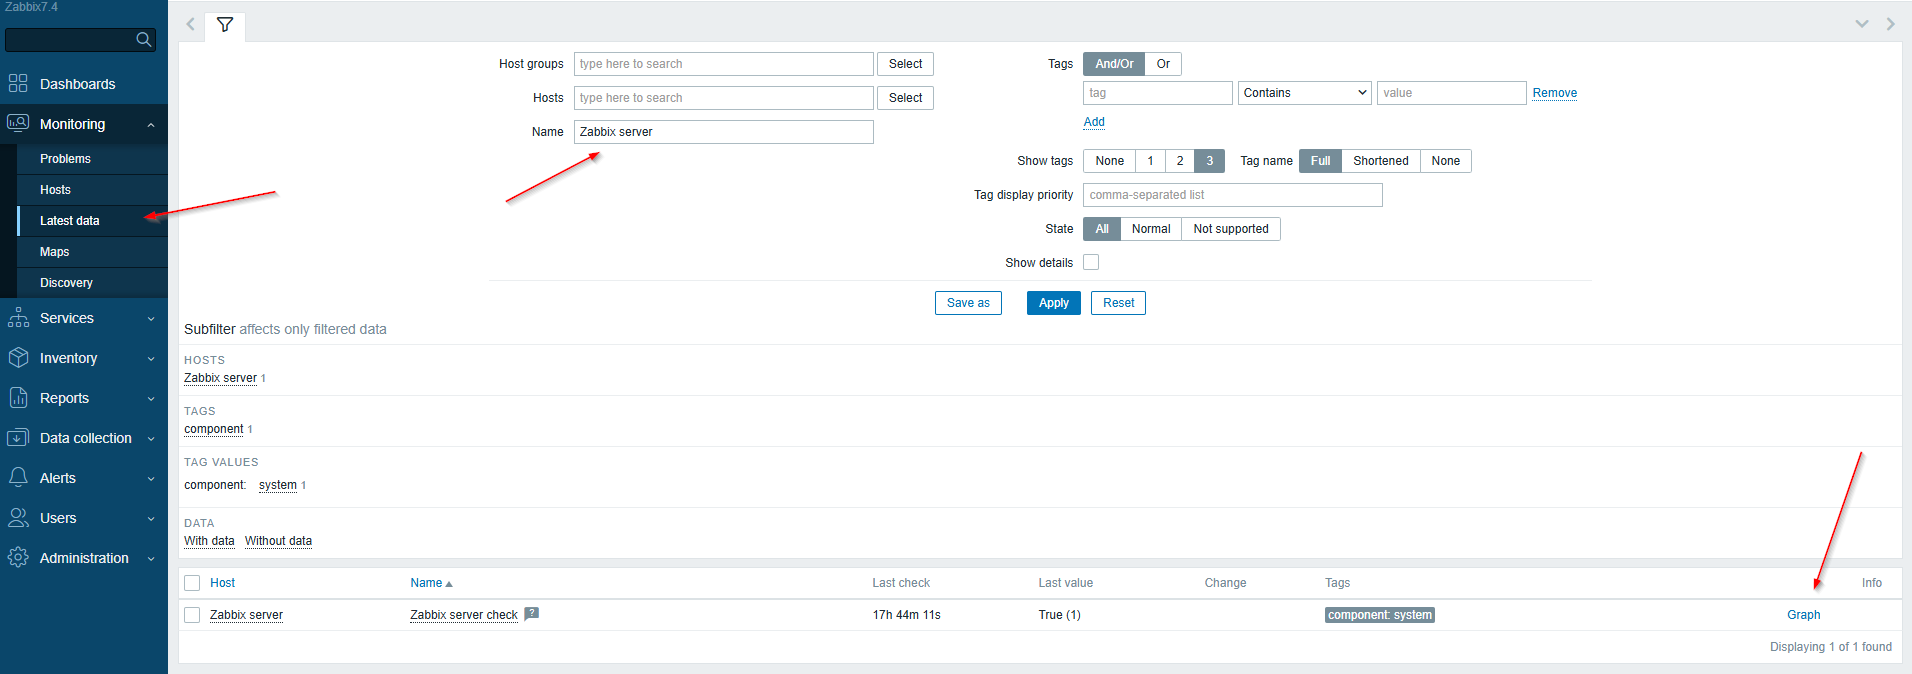Click the search magnifier icon in sidebar

(x=144, y=40)
